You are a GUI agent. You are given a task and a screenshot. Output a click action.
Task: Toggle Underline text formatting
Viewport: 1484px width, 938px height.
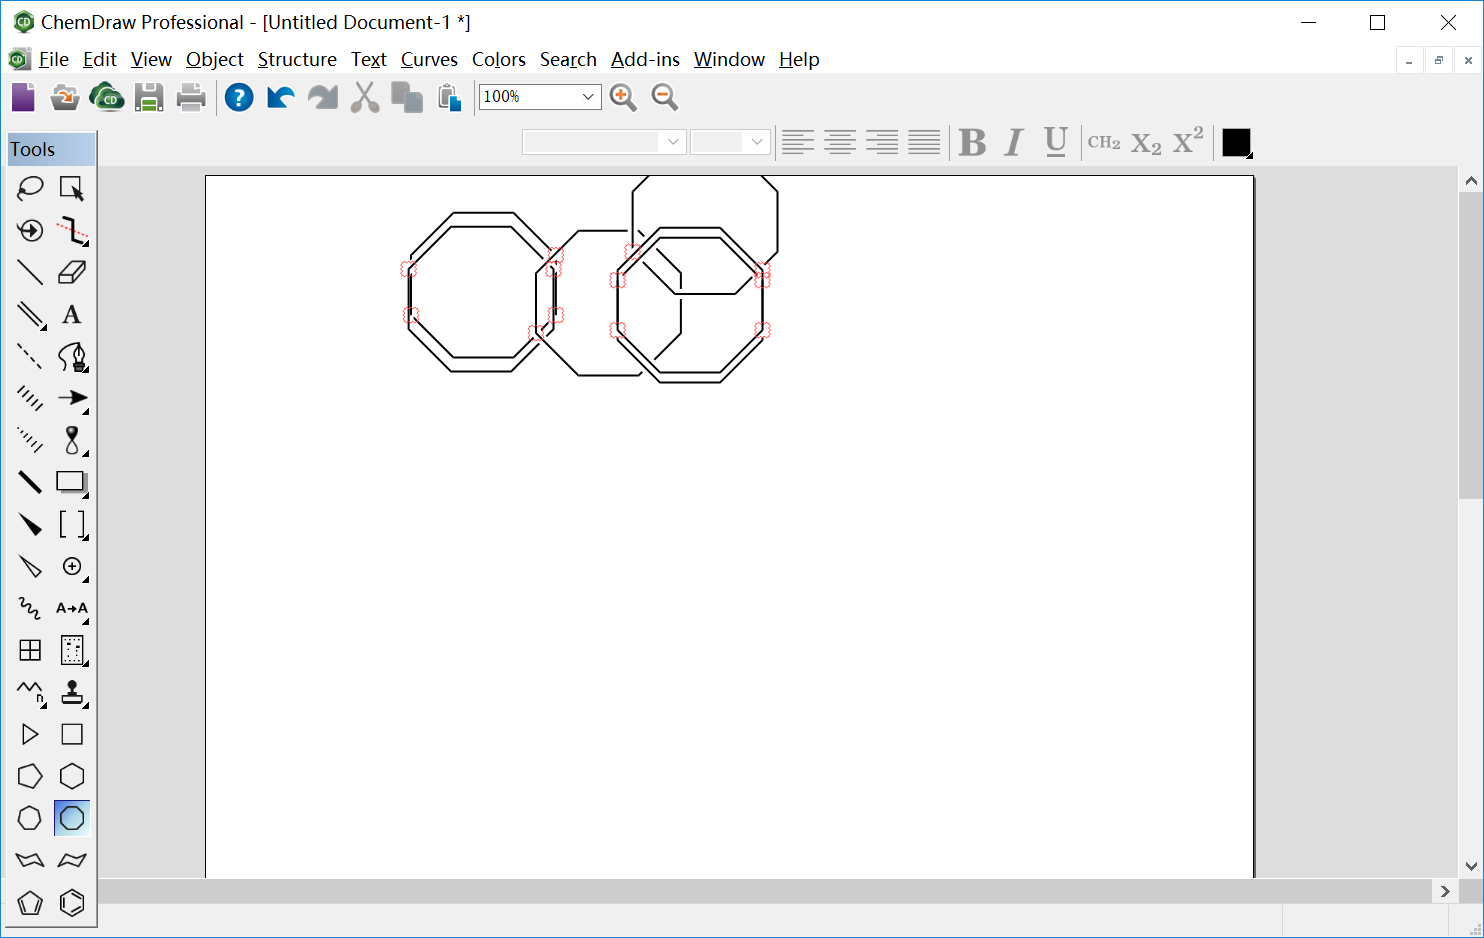pyautogui.click(x=1056, y=143)
